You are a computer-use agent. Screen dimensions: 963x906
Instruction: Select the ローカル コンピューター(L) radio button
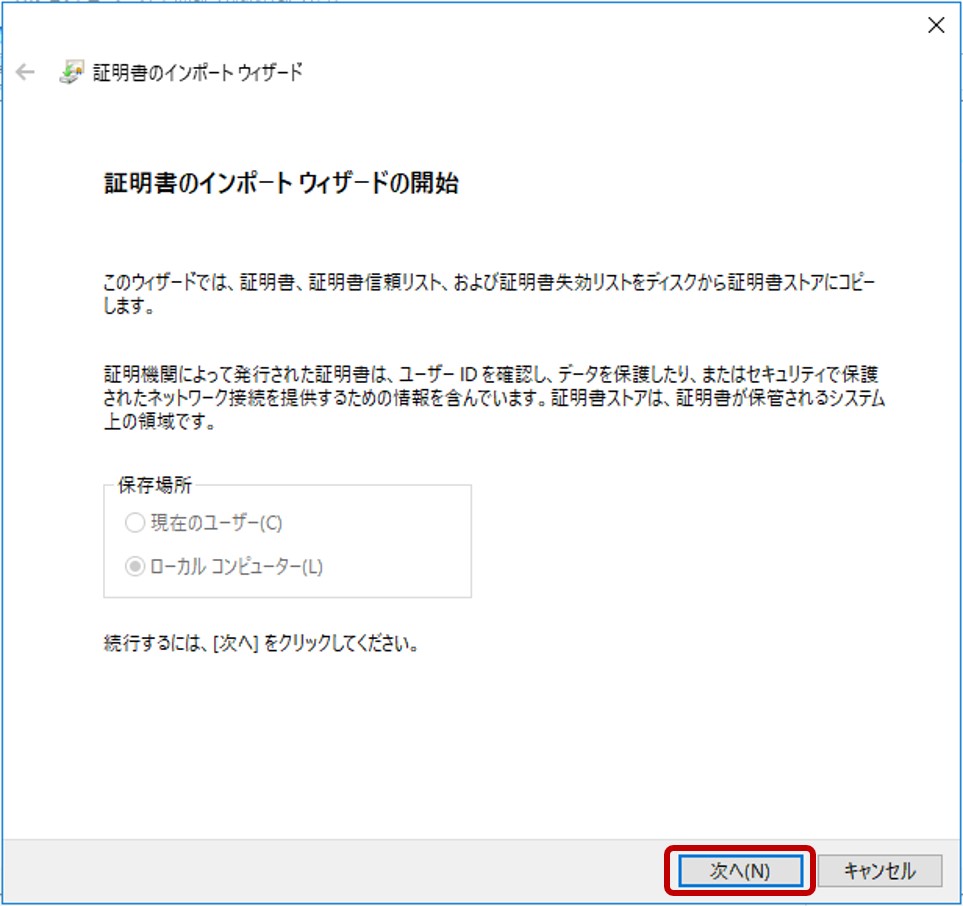coord(134,566)
